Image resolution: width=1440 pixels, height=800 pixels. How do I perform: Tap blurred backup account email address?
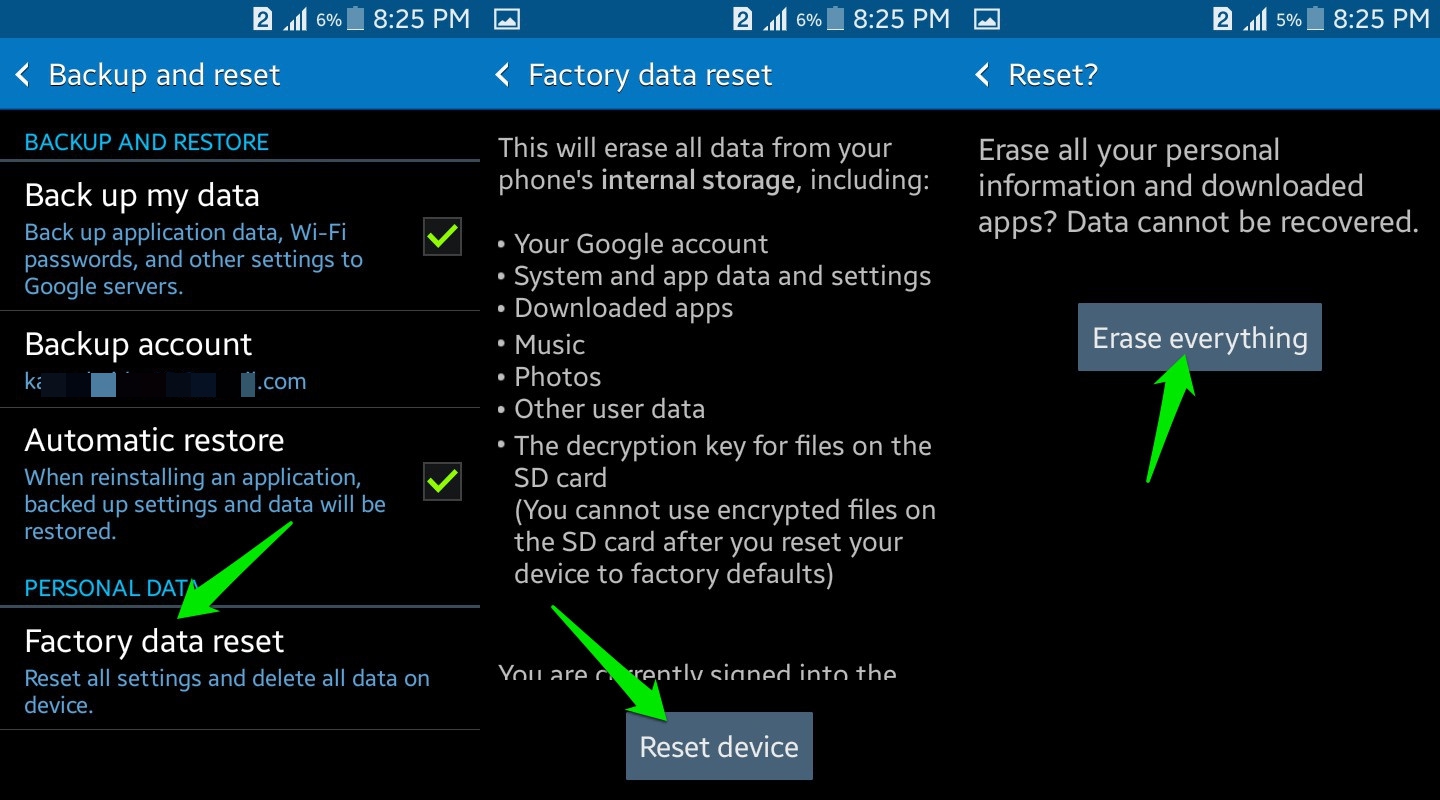coord(165,381)
